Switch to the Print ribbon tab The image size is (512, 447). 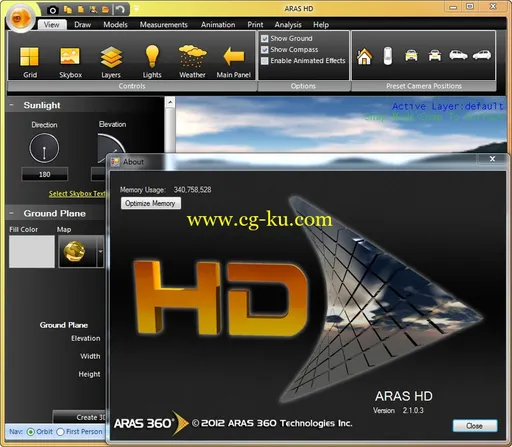[255, 25]
